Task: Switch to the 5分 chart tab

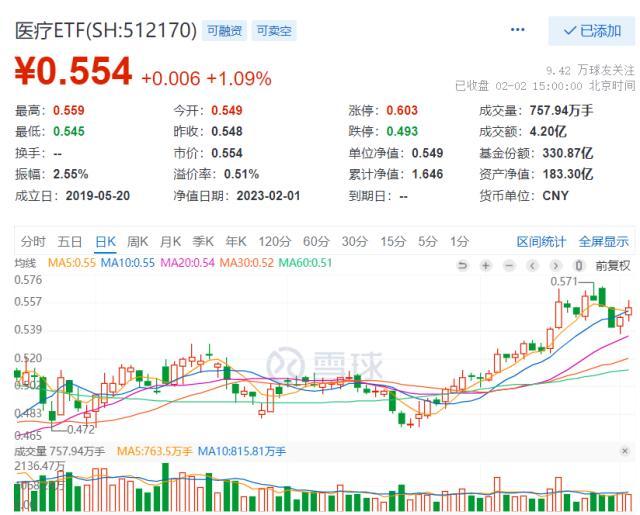Action: tap(427, 241)
